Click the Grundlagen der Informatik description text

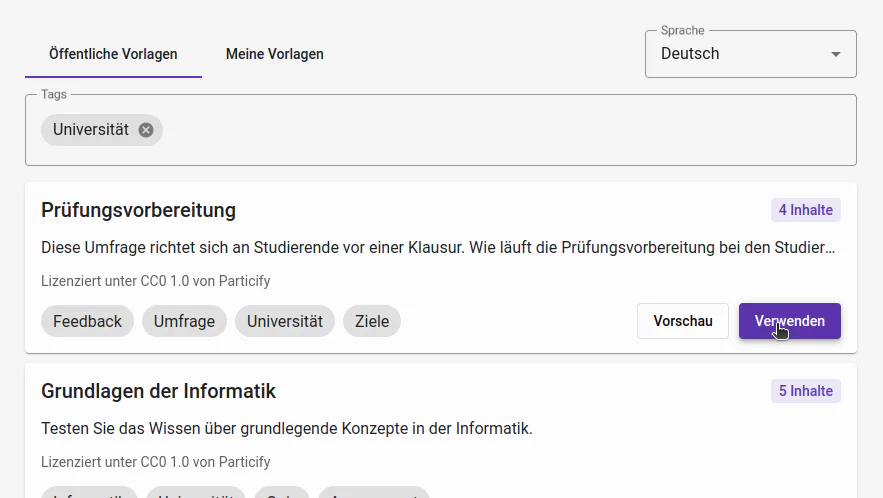pos(286,428)
